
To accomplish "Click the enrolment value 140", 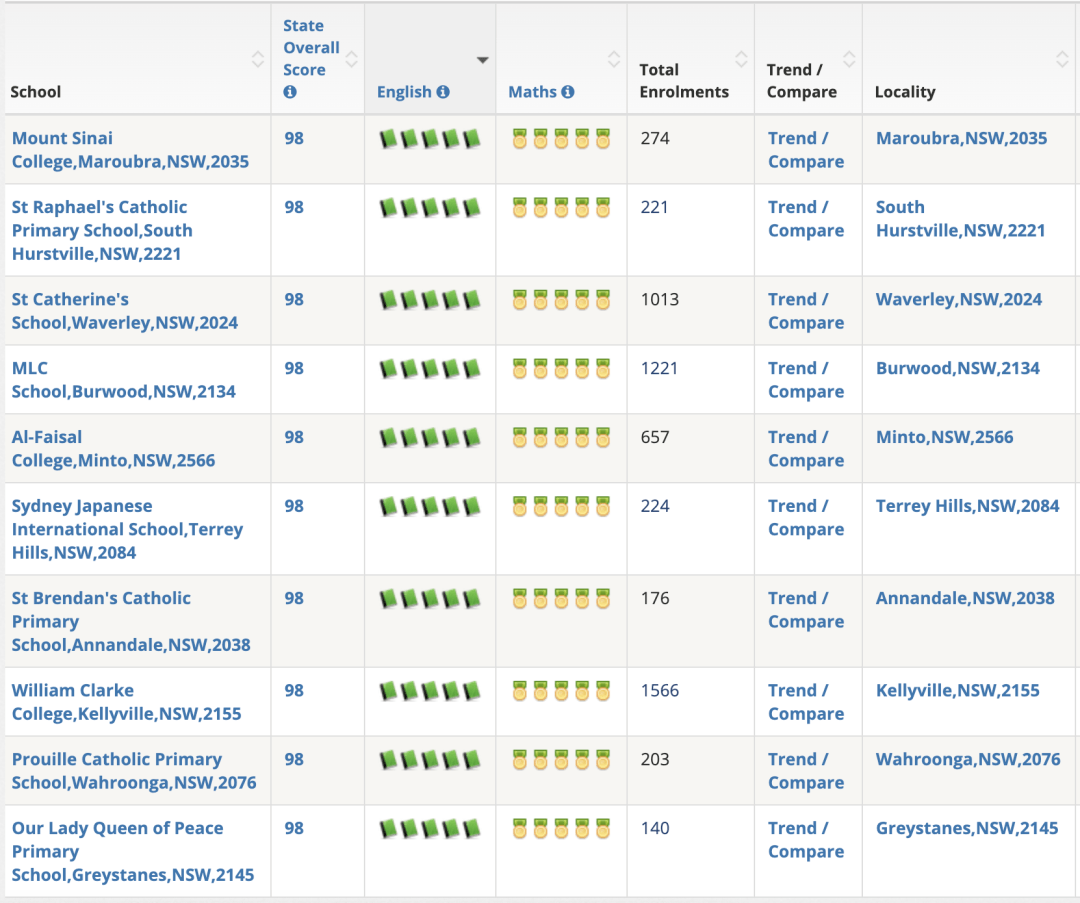I will coord(655,829).
